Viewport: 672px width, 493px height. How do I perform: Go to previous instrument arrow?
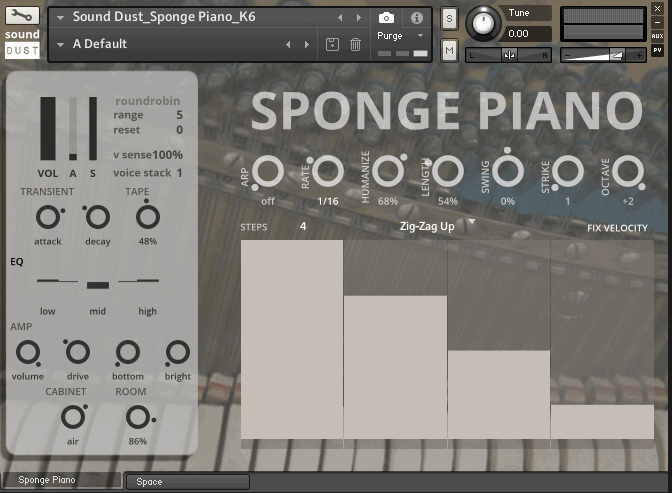click(x=340, y=18)
